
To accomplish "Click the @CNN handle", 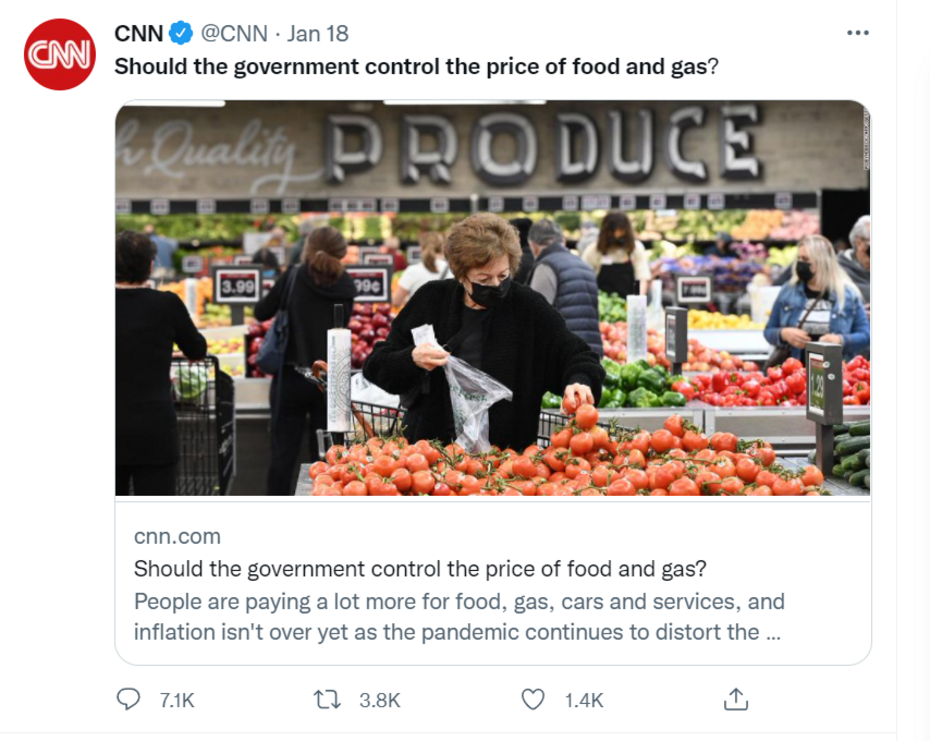I will tap(234, 33).
